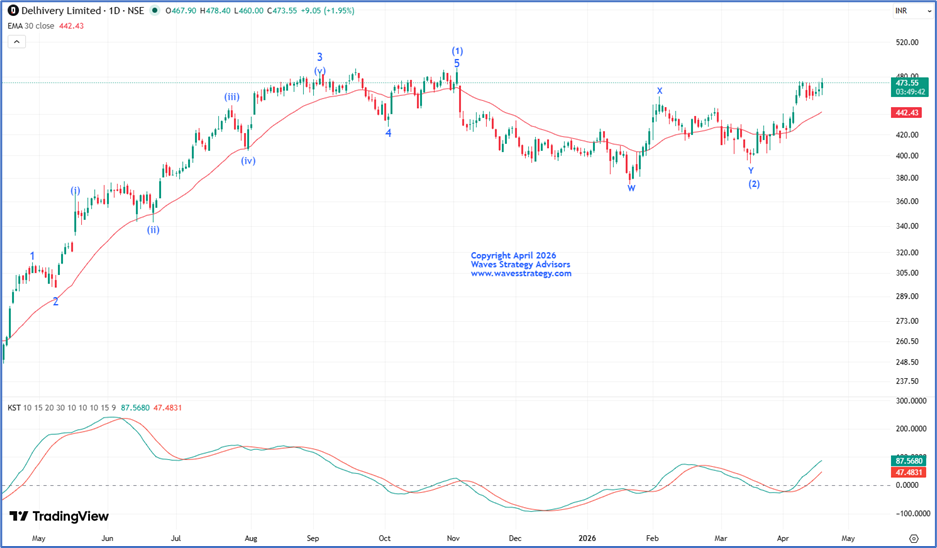The height and width of the screenshot is (548, 937).
Task: Click the -100.0000 KST scale label
Action: (911, 513)
